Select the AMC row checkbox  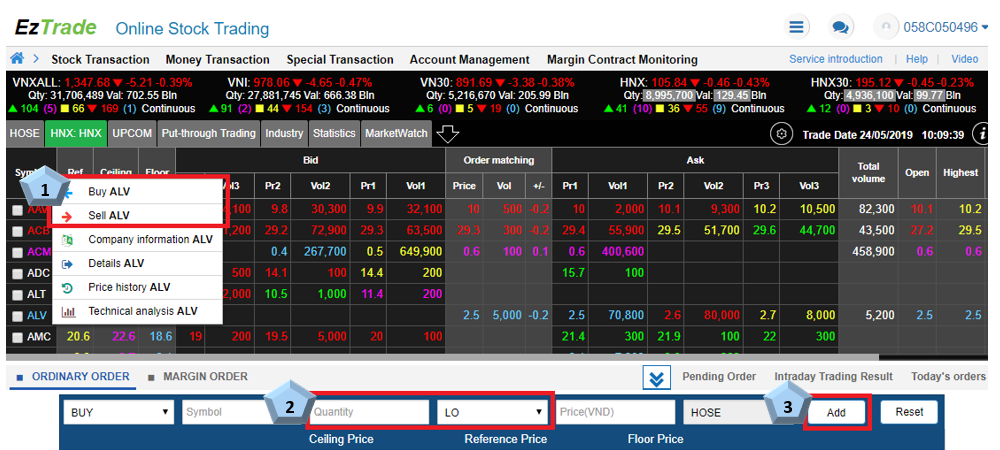click(17, 338)
